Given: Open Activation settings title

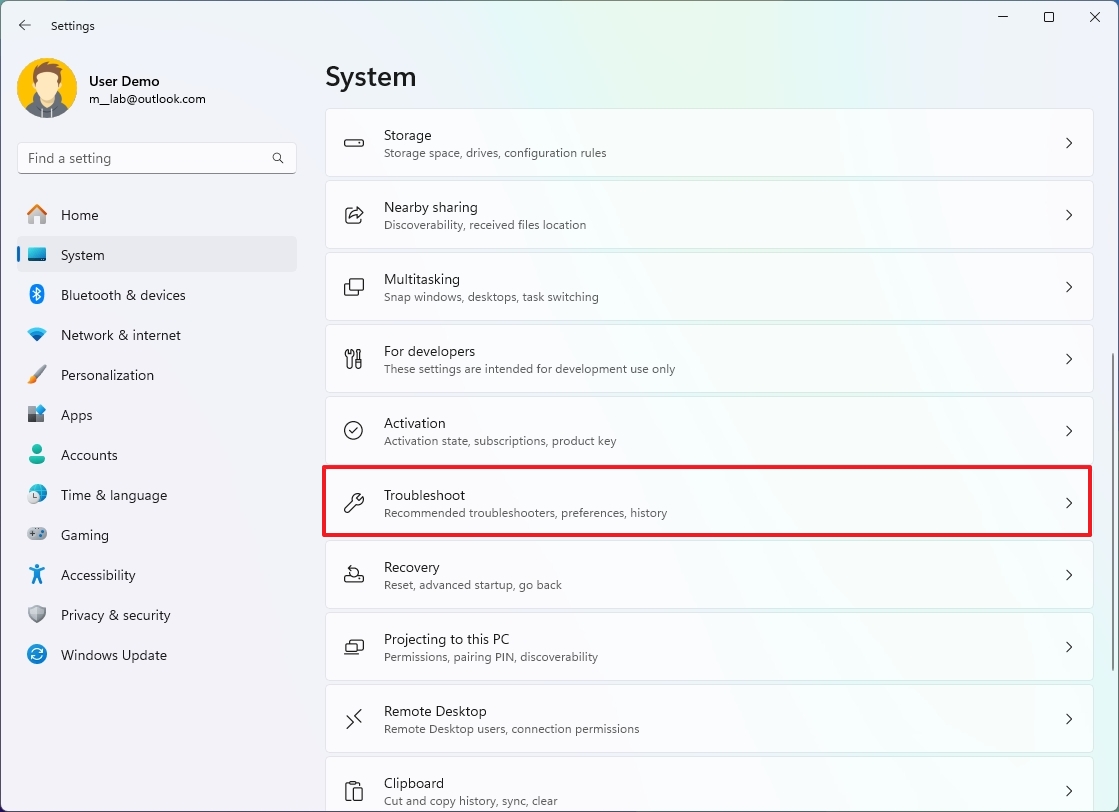Looking at the screenshot, I should click(415, 423).
